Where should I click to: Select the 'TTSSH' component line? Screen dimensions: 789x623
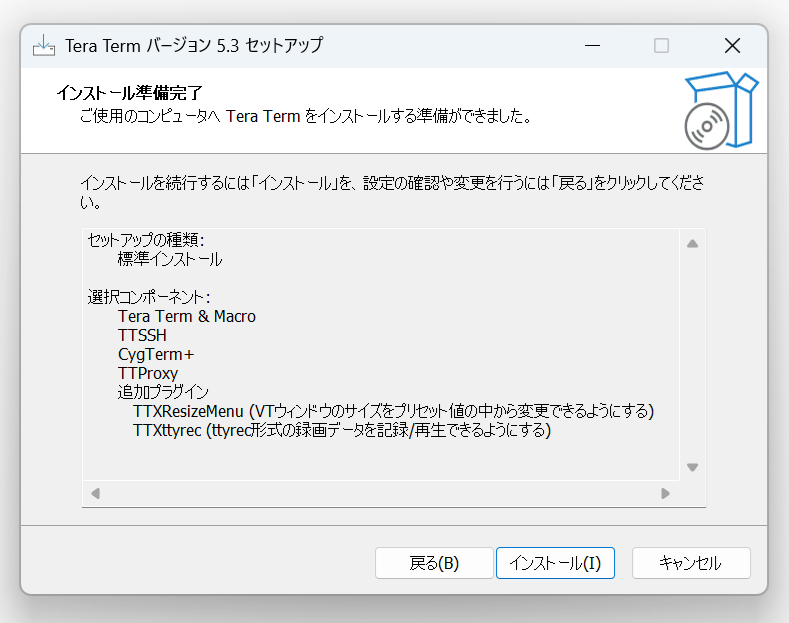[142, 335]
